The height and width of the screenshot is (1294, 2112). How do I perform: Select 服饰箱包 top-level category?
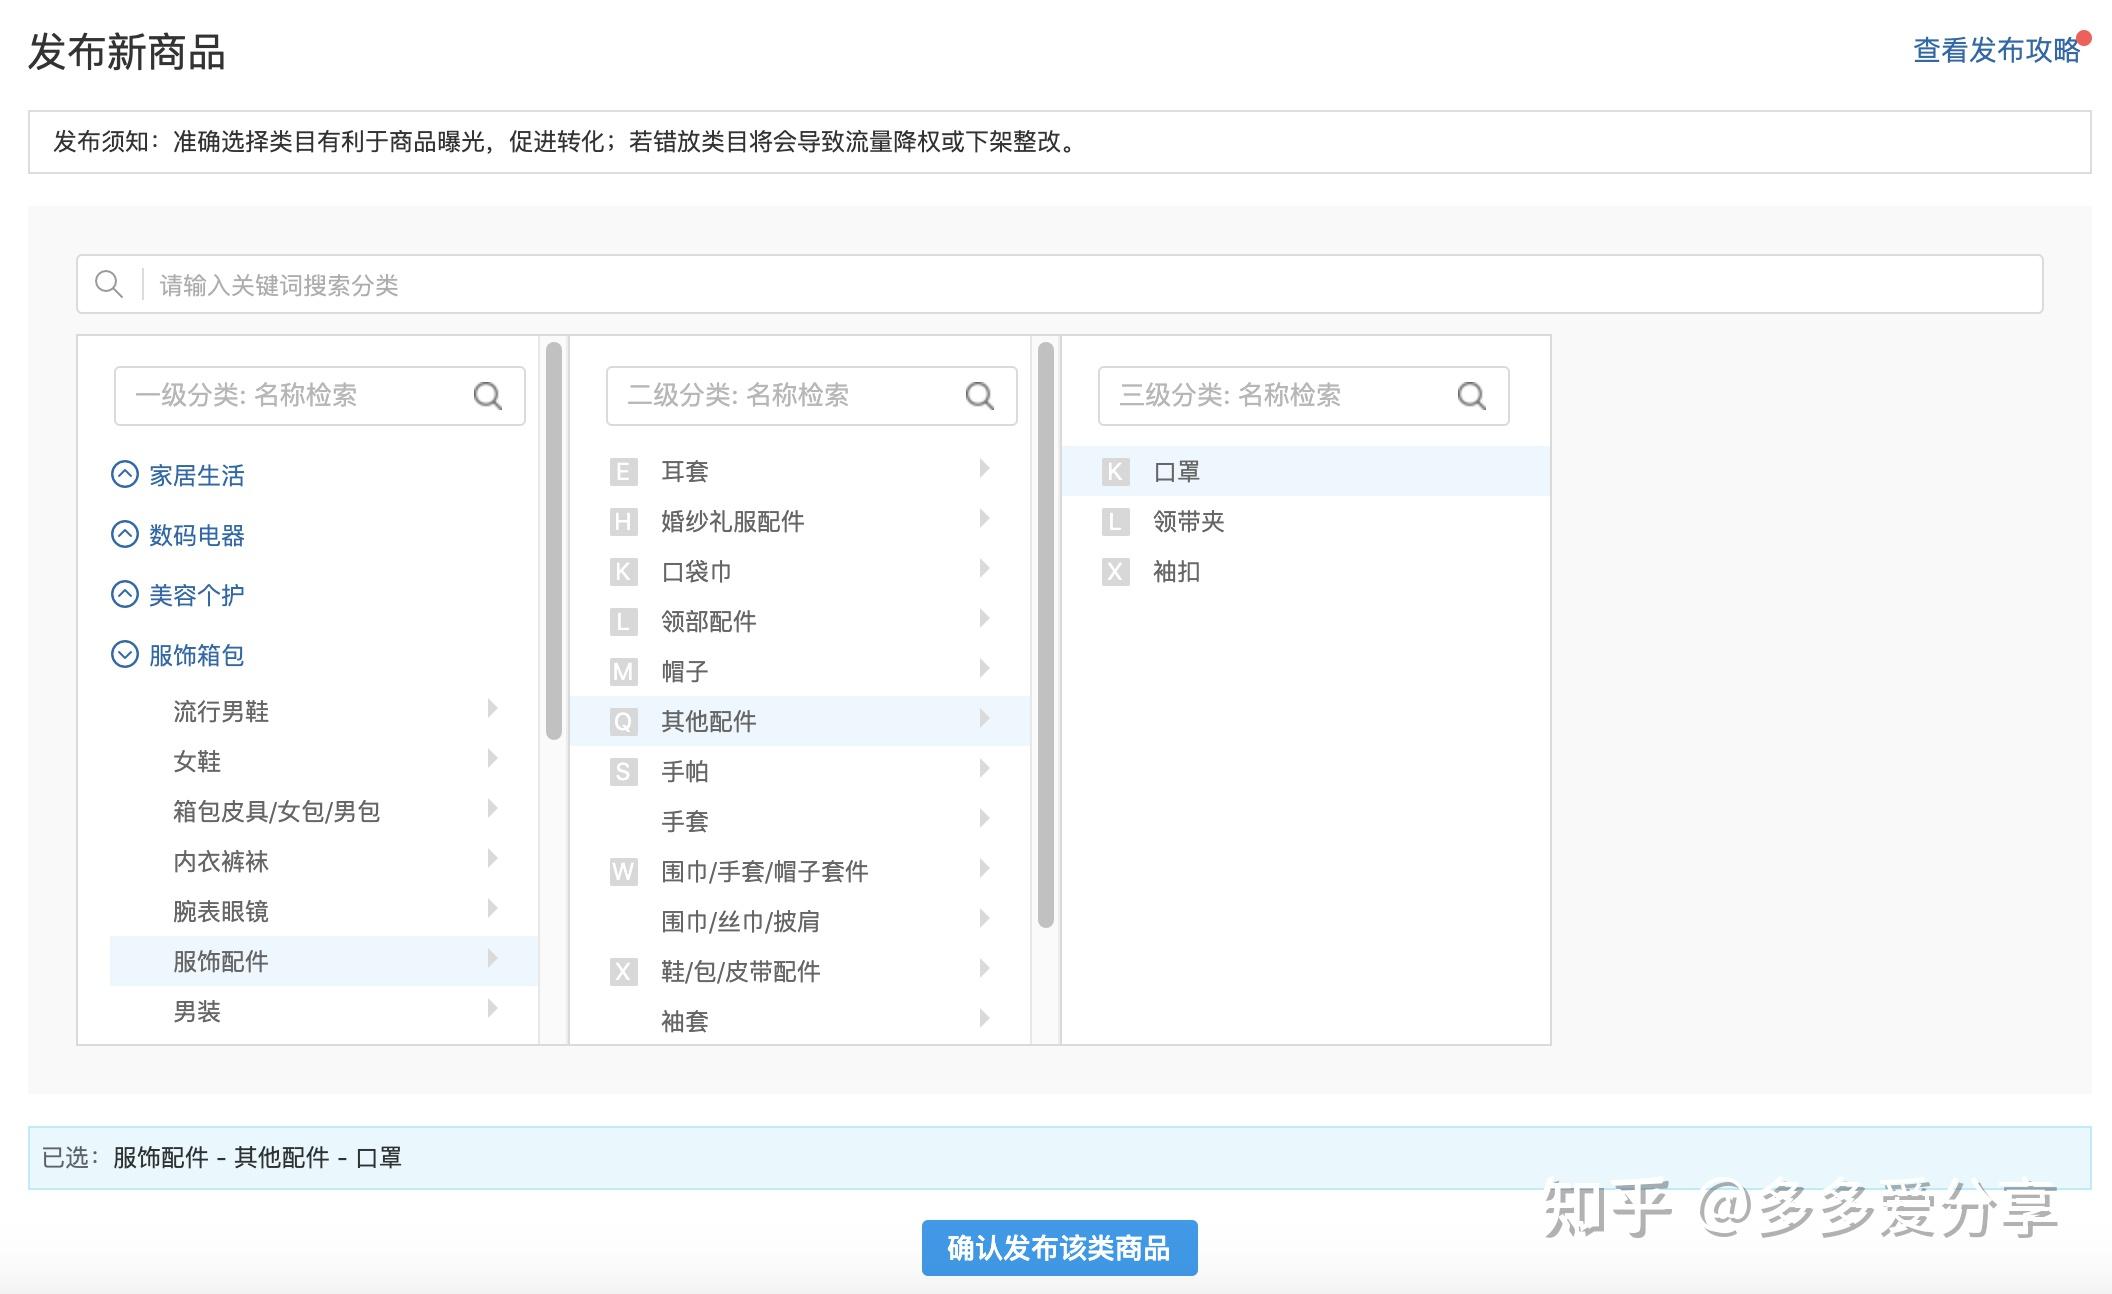[x=197, y=655]
